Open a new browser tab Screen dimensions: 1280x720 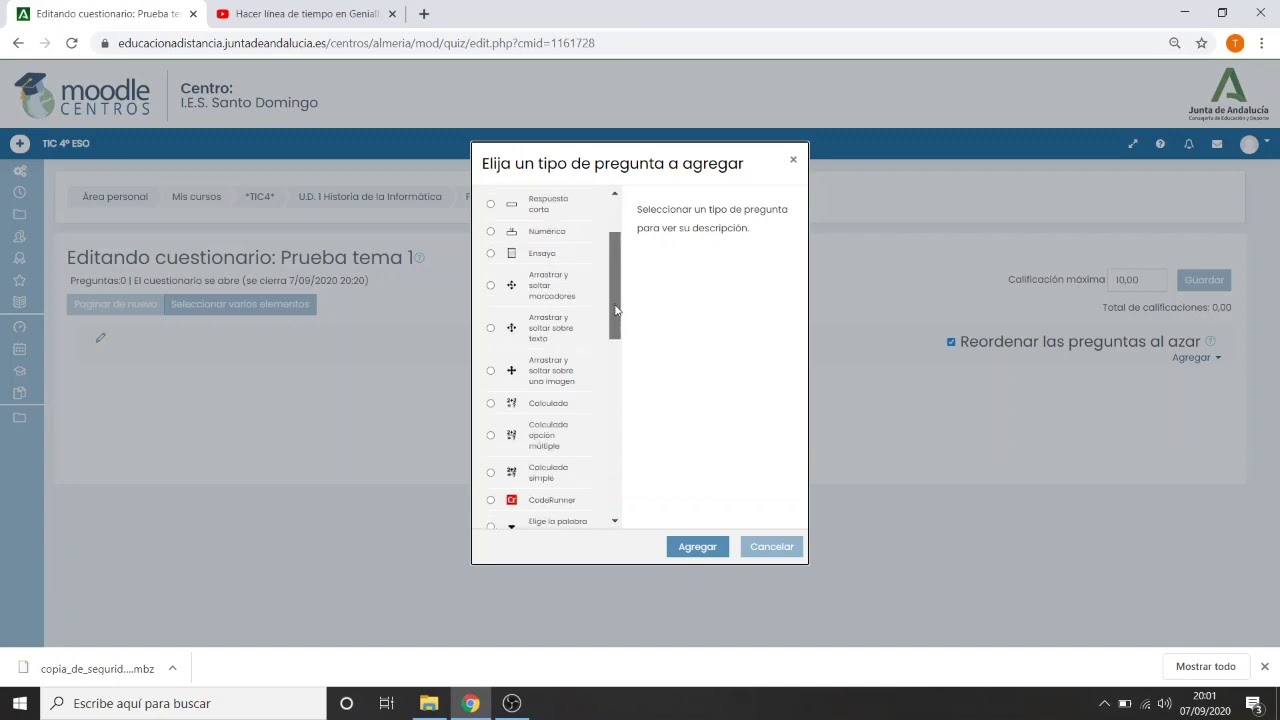pyautogui.click(x=424, y=14)
